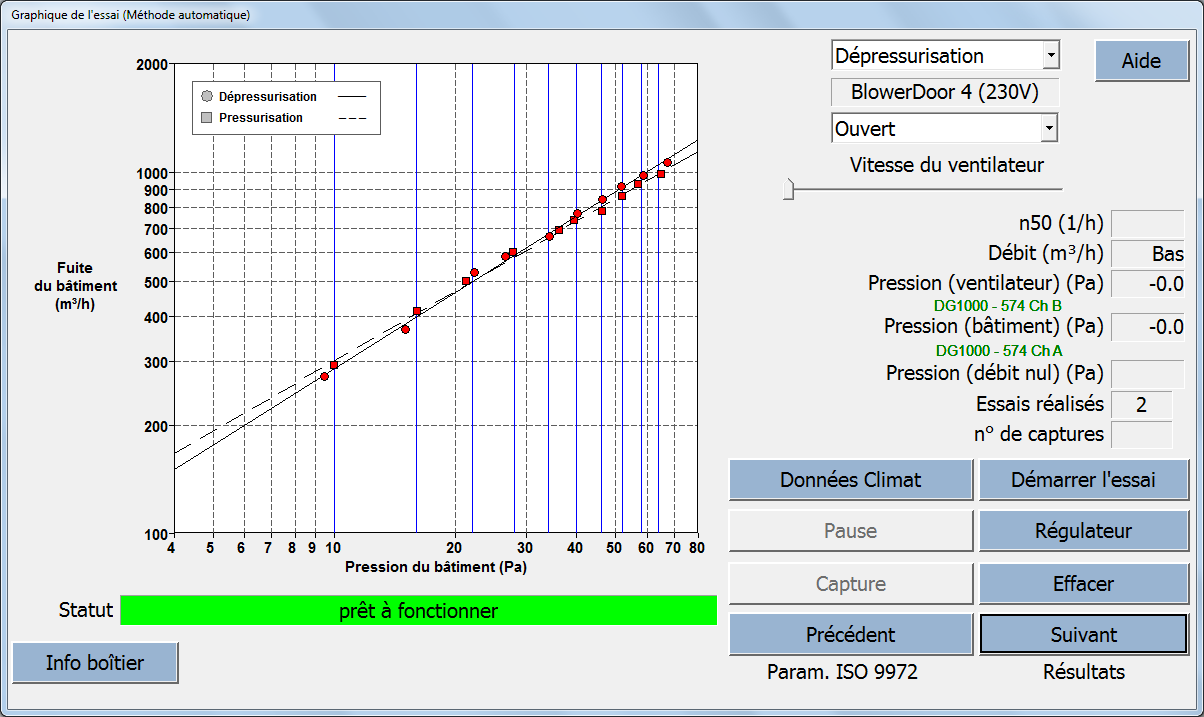This screenshot has height=717, width=1204.
Task: Select the Pression (bâtiment) value field
Action: tap(1148, 327)
